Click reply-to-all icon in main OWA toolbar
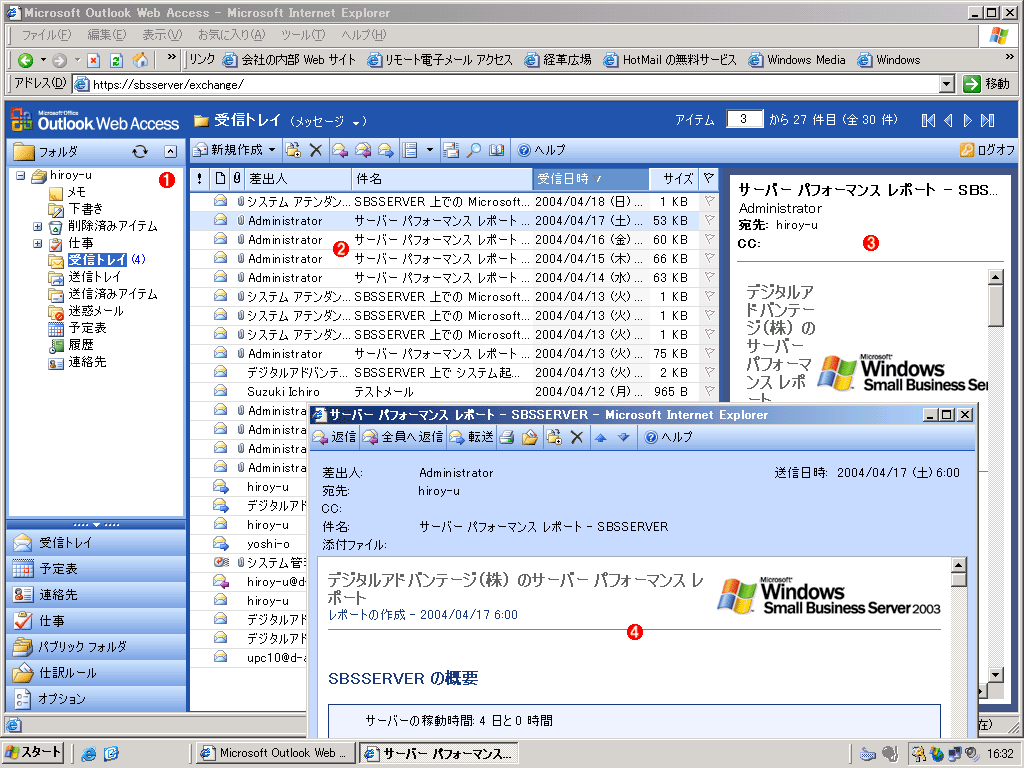 coord(362,150)
